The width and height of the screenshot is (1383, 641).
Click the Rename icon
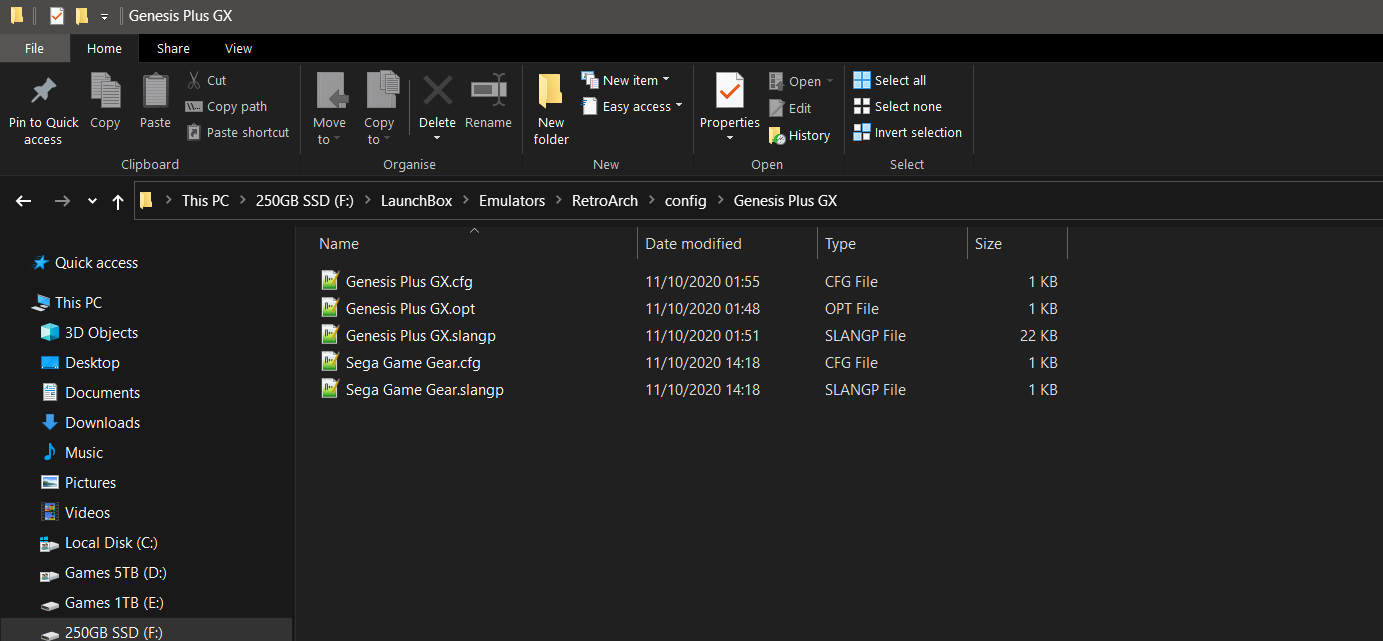[488, 91]
